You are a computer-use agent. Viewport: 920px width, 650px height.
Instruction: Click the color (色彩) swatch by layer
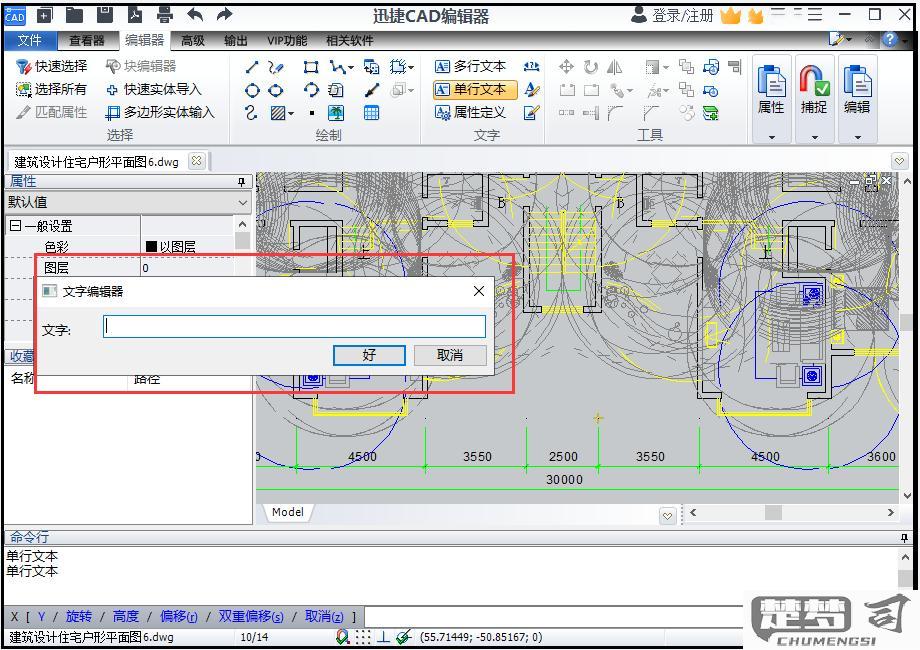[x=151, y=247]
